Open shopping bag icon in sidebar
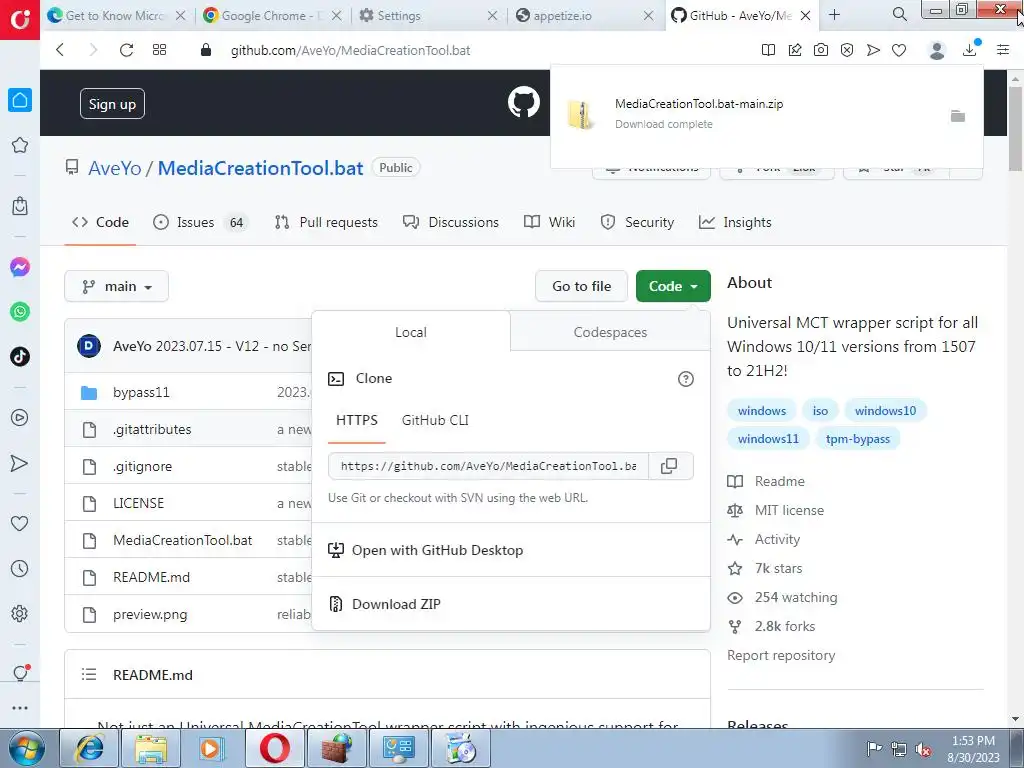The width and height of the screenshot is (1024, 768). click(20, 206)
